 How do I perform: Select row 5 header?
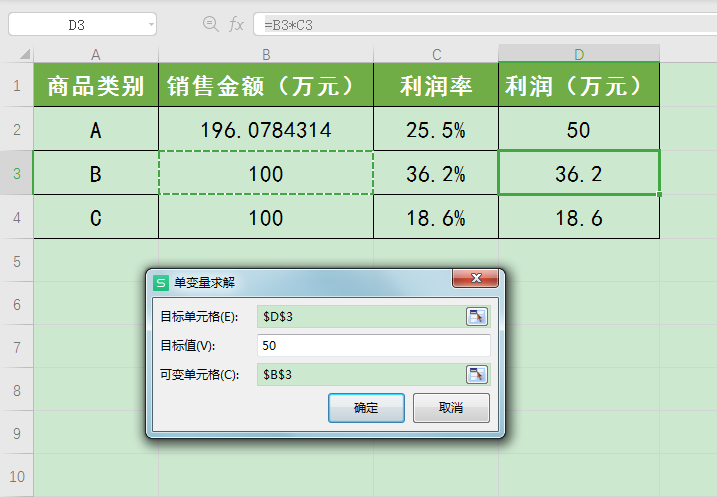17,261
